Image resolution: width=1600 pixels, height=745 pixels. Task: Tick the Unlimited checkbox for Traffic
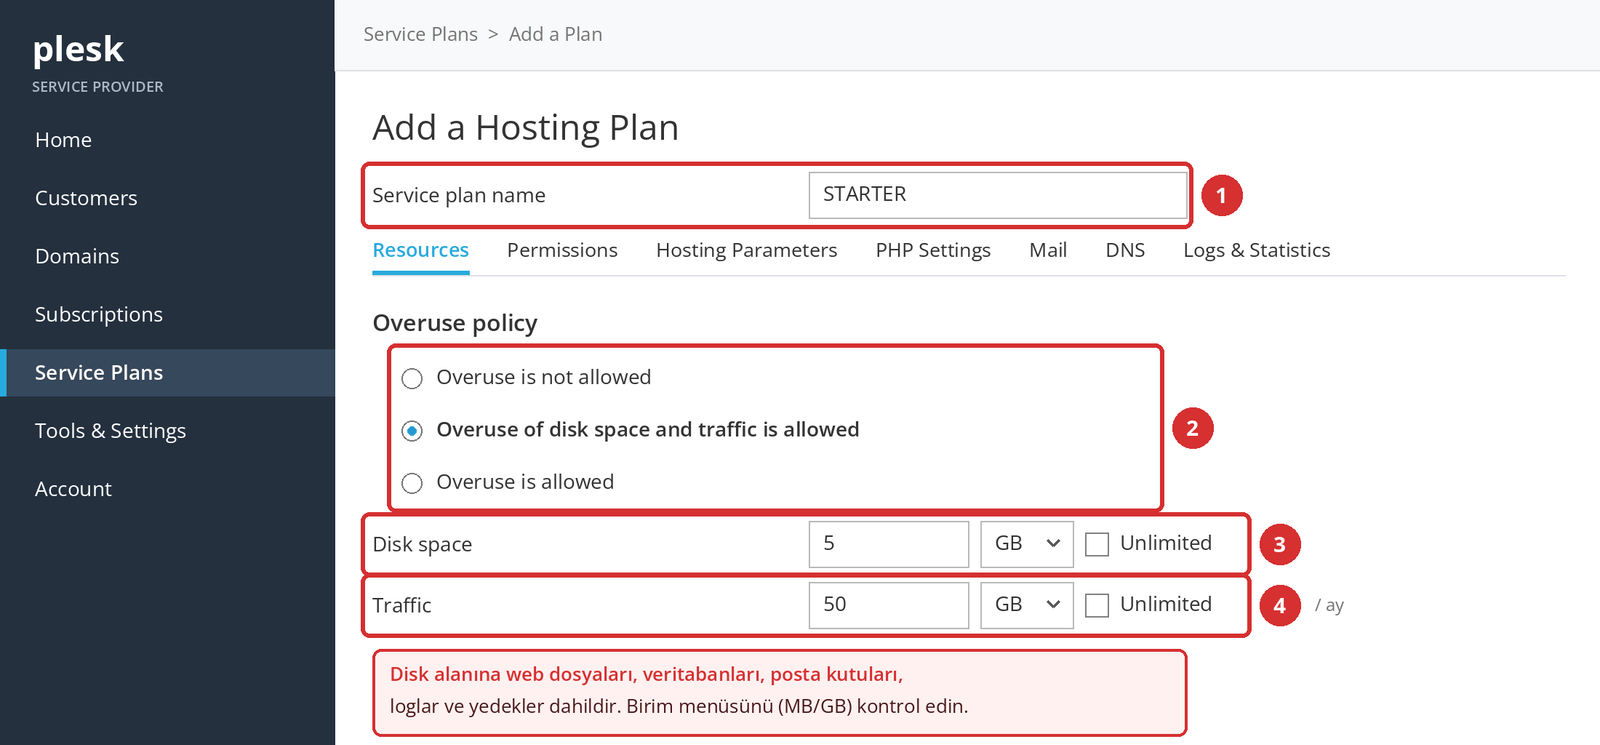click(x=1097, y=605)
